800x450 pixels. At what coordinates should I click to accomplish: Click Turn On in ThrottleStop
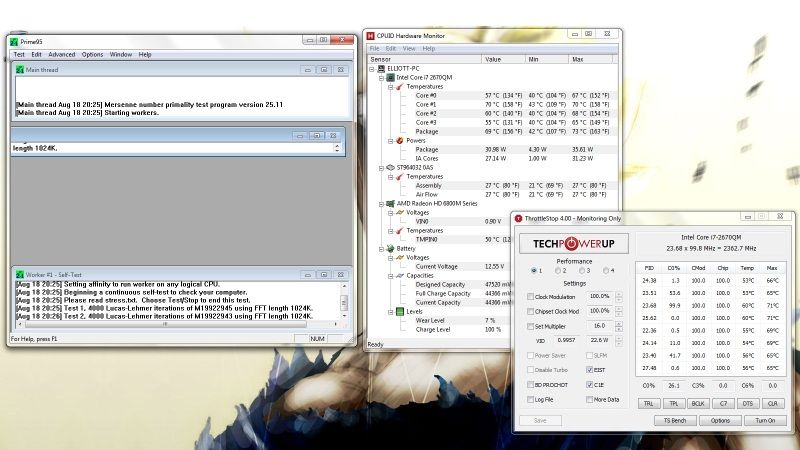point(765,420)
